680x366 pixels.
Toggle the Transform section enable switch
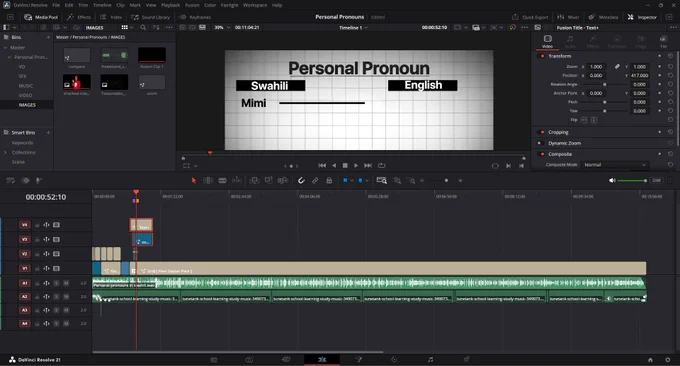[542, 56]
